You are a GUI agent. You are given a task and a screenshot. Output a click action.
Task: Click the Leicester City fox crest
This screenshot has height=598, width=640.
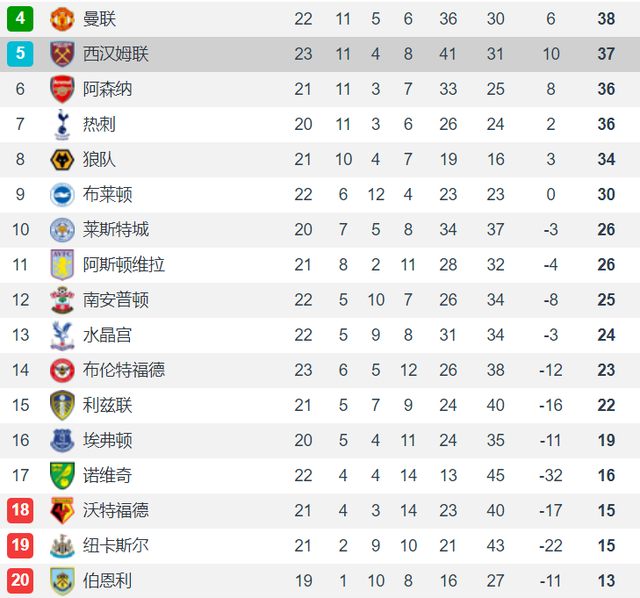(62, 229)
